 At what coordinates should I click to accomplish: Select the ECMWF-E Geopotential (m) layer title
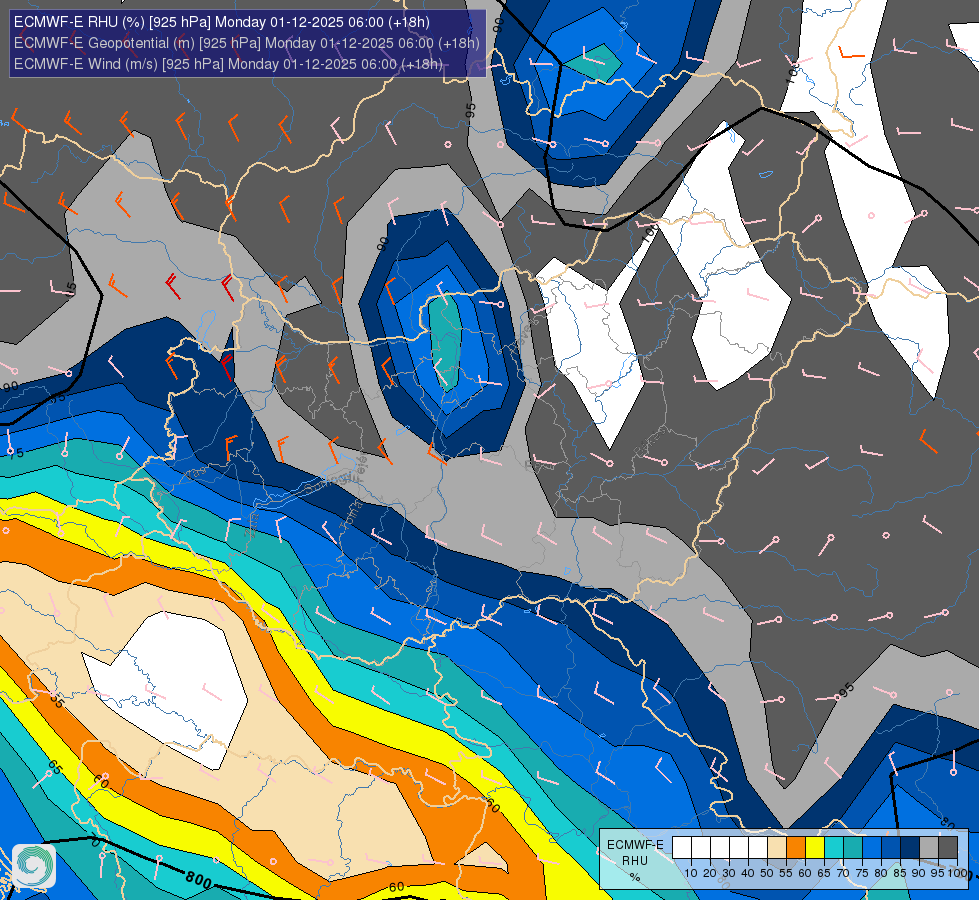click(247, 43)
